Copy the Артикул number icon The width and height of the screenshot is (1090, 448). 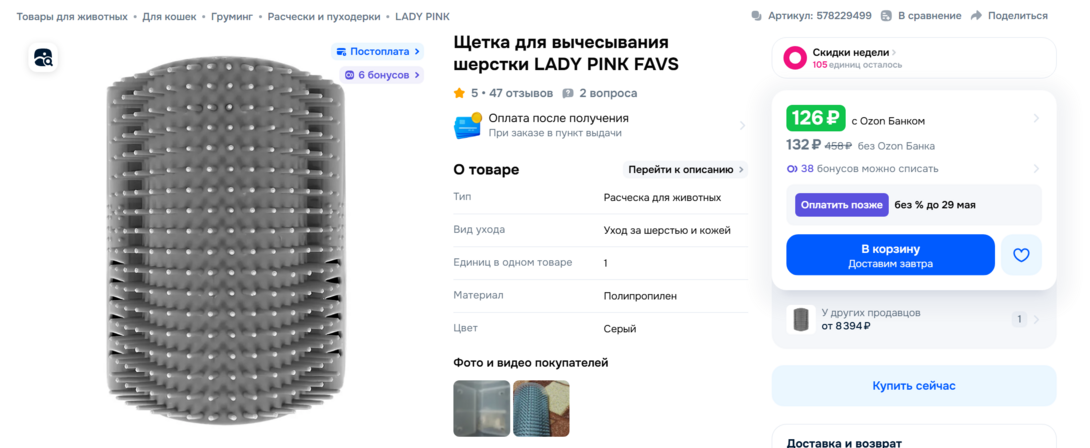point(757,16)
